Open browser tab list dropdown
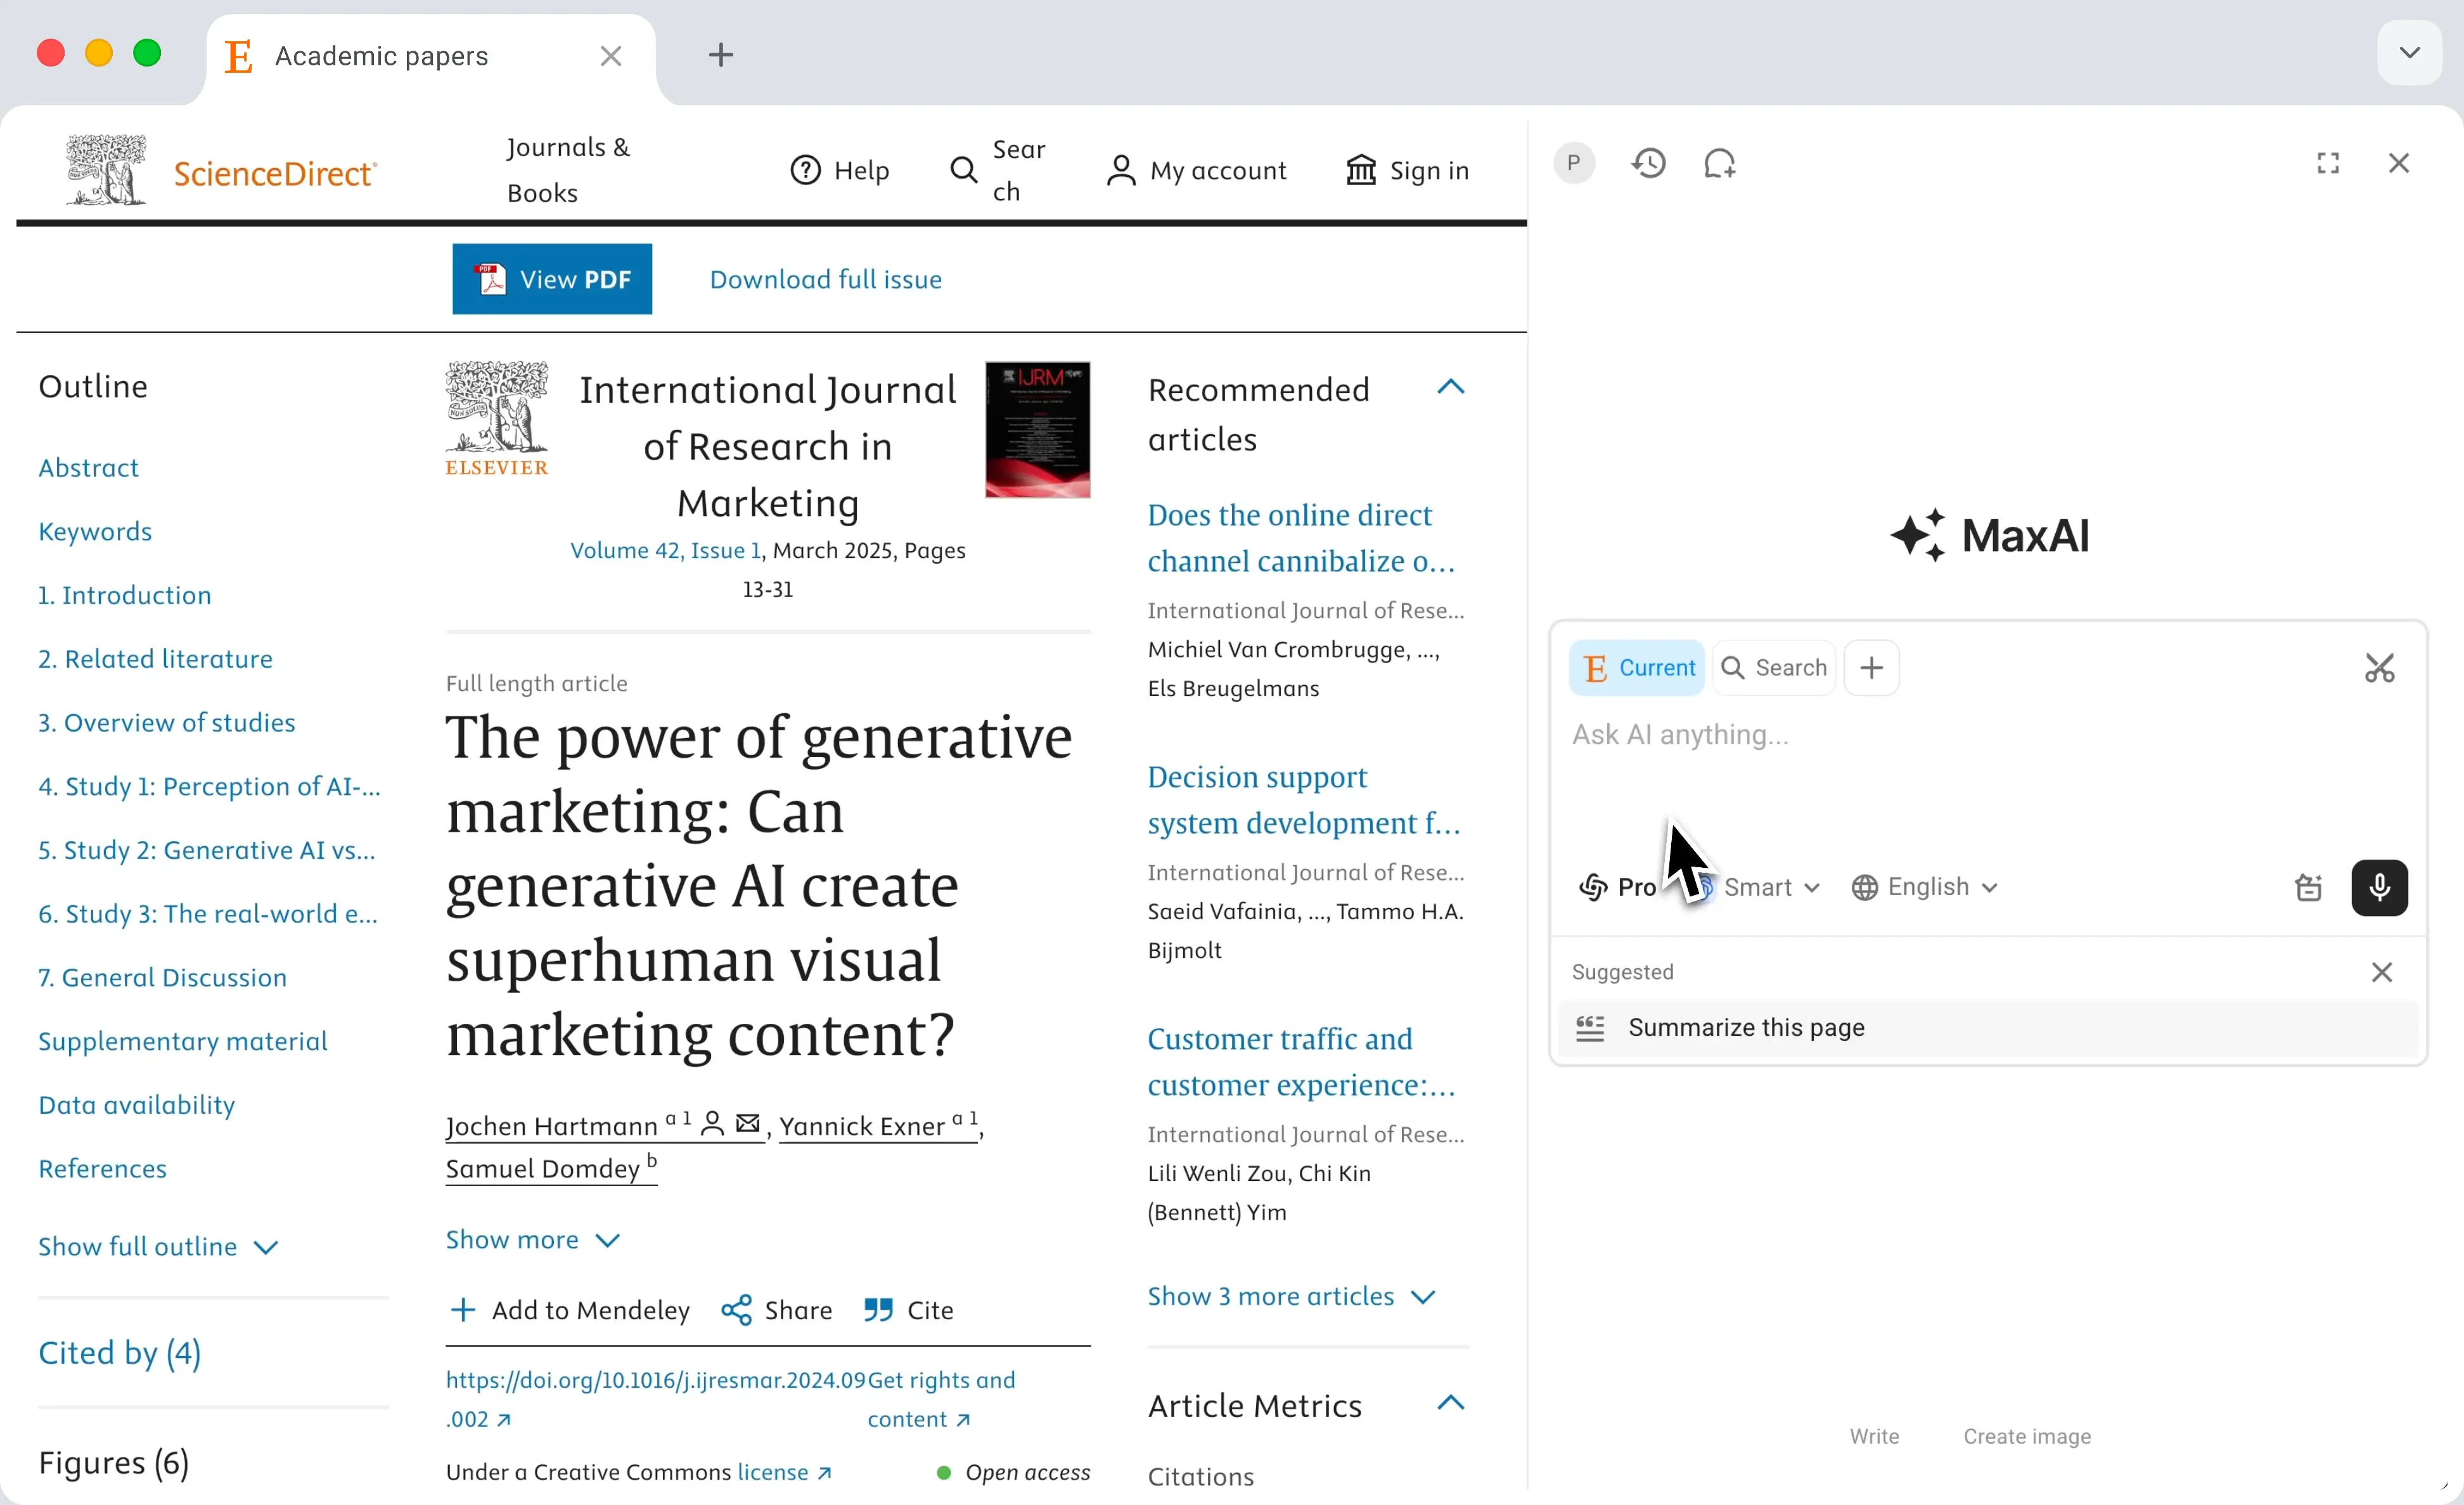This screenshot has height=1505, width=2464. [2409, 52]
